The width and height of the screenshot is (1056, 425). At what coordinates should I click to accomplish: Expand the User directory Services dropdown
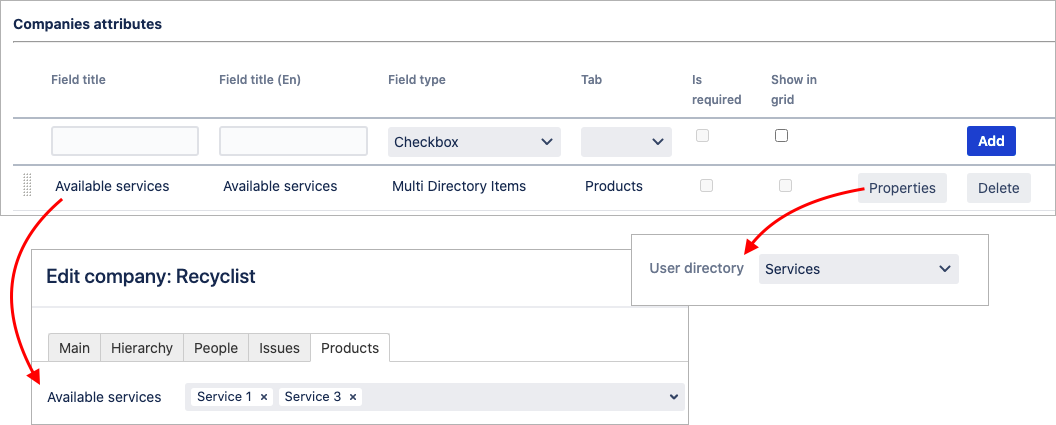coord(858,269)
